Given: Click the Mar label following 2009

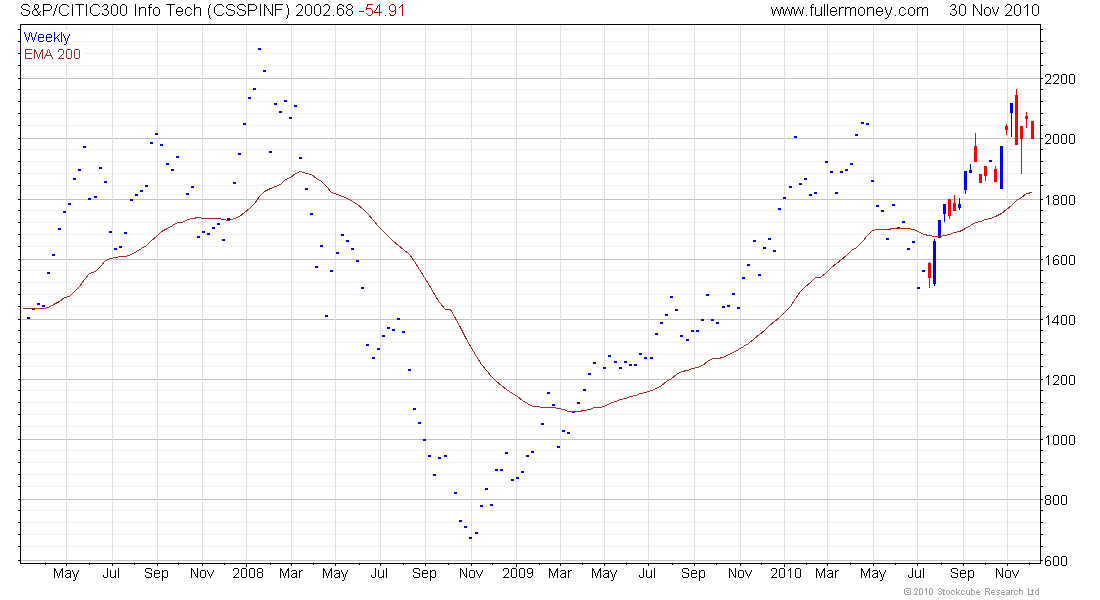Looking at the screenshot, I should pyautogui.click(x=560, y=573).
